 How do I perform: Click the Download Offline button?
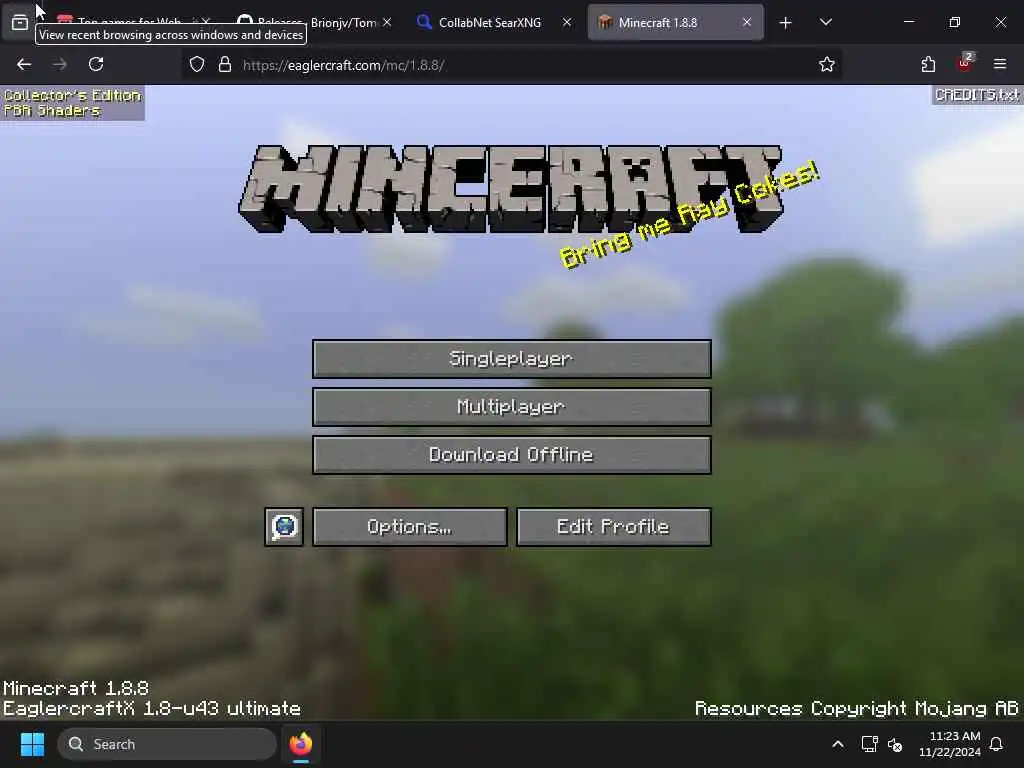tap(511, 455)
